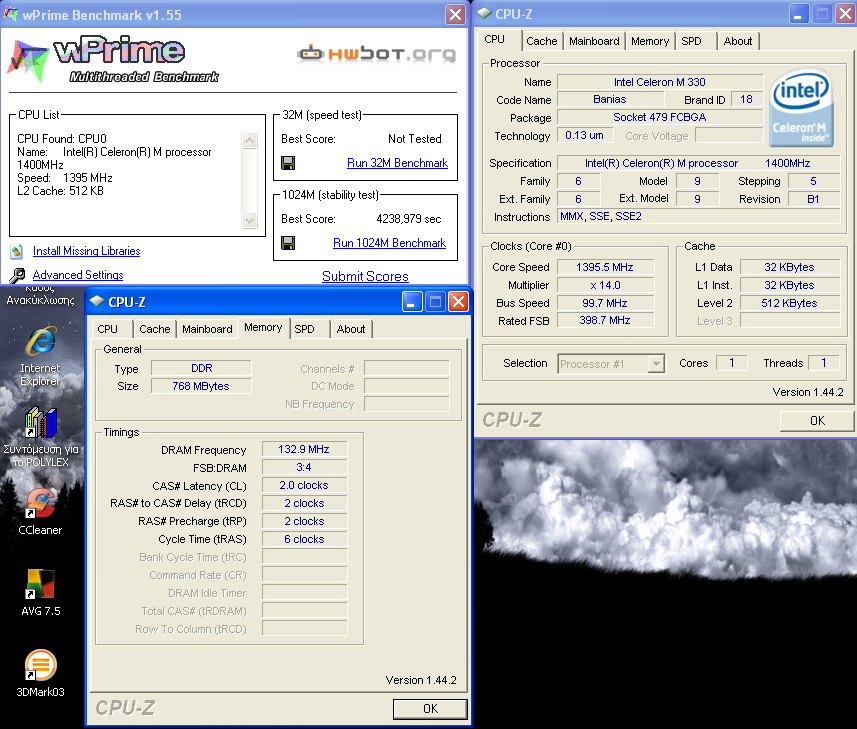Click the Package value Socket 479 FCBGA
857x729 pixels.
click(660, 117)
